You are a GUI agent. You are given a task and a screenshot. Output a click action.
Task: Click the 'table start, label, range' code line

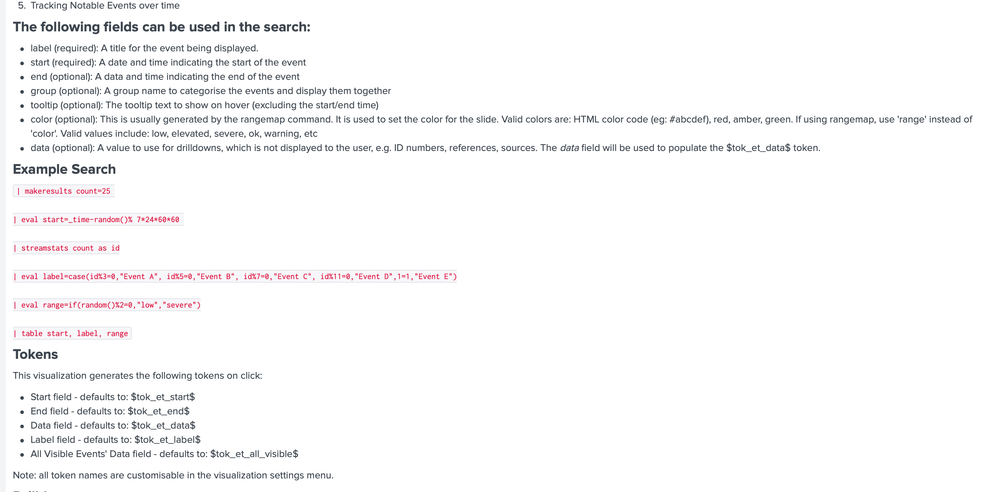click(x=72, y=333)
